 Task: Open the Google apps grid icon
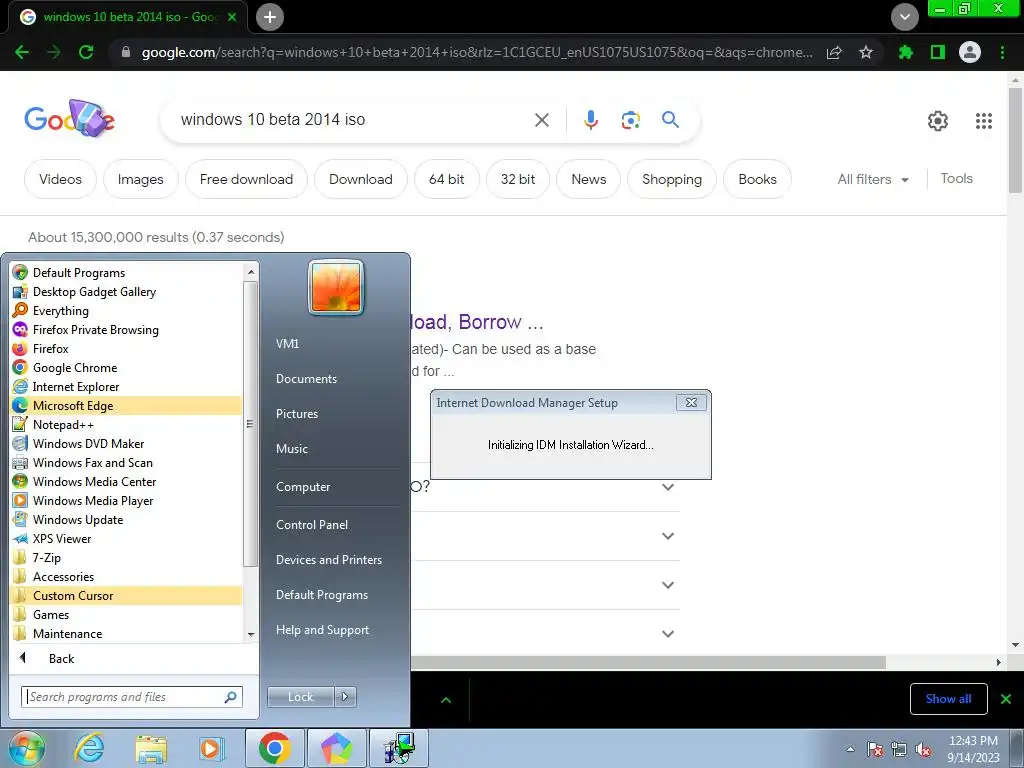point(984,121)
